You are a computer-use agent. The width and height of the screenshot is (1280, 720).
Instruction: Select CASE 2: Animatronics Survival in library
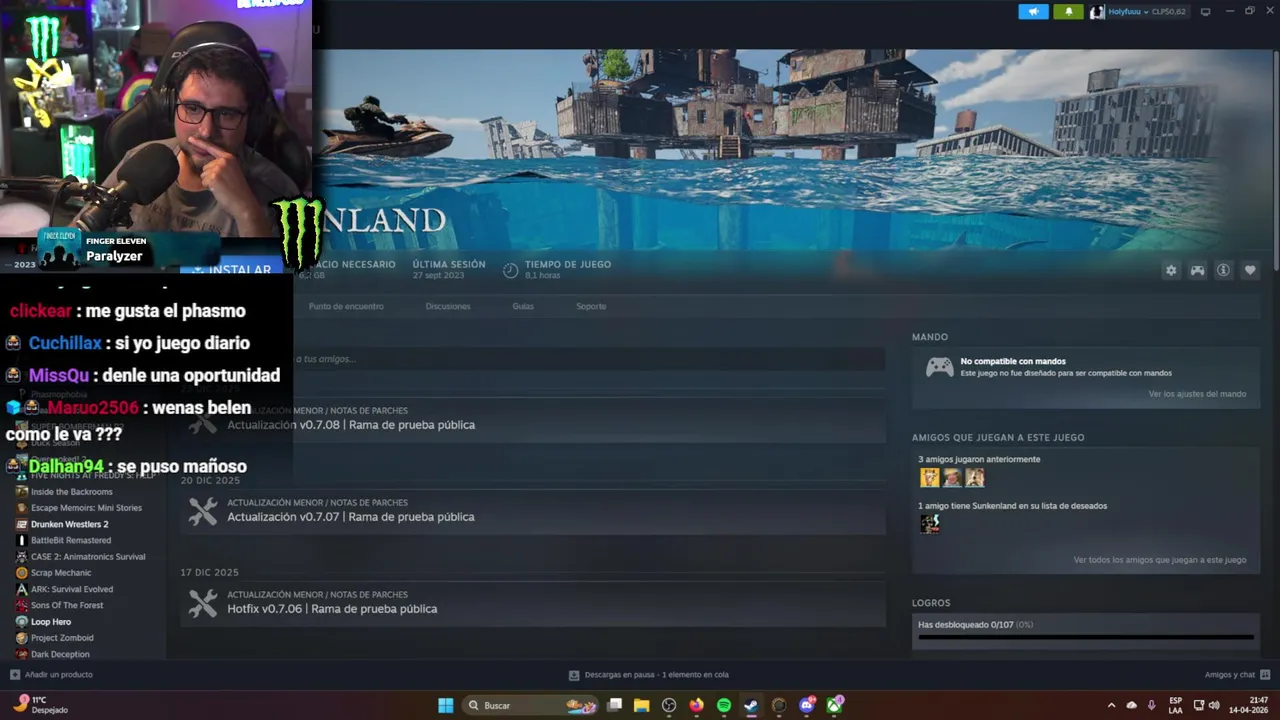88,557
